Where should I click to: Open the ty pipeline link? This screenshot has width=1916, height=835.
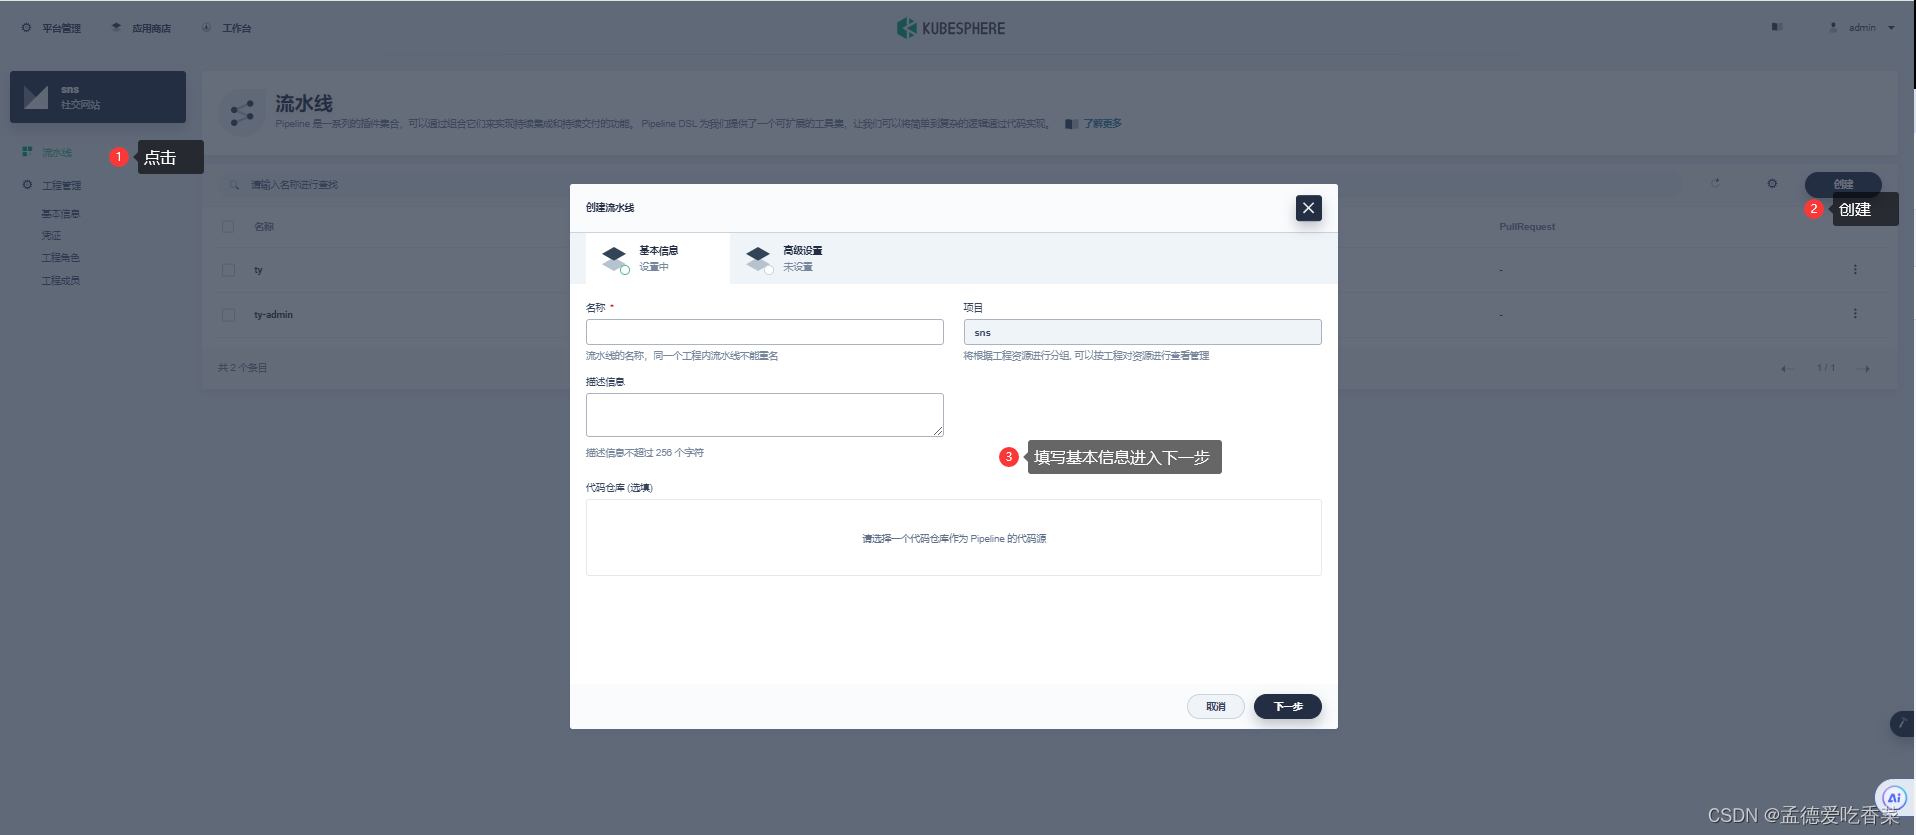pyautogui.click(x=258, y=270)
